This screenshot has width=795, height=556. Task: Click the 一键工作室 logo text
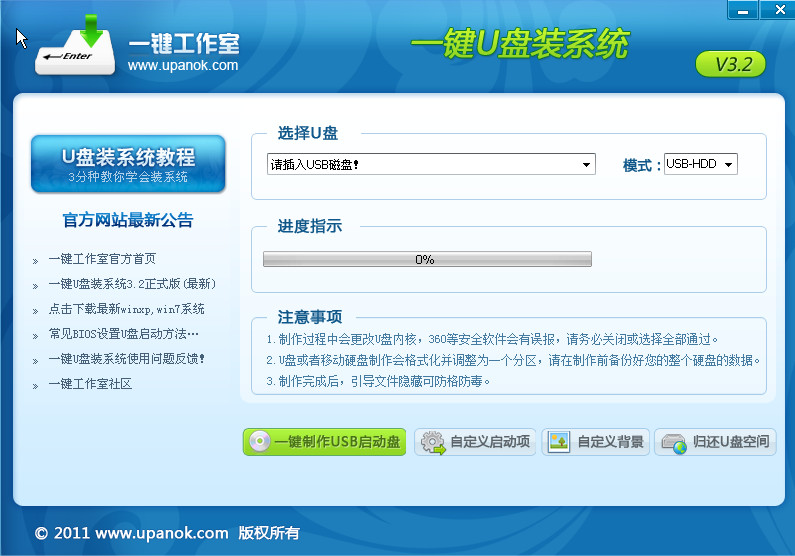coord(184,43)
